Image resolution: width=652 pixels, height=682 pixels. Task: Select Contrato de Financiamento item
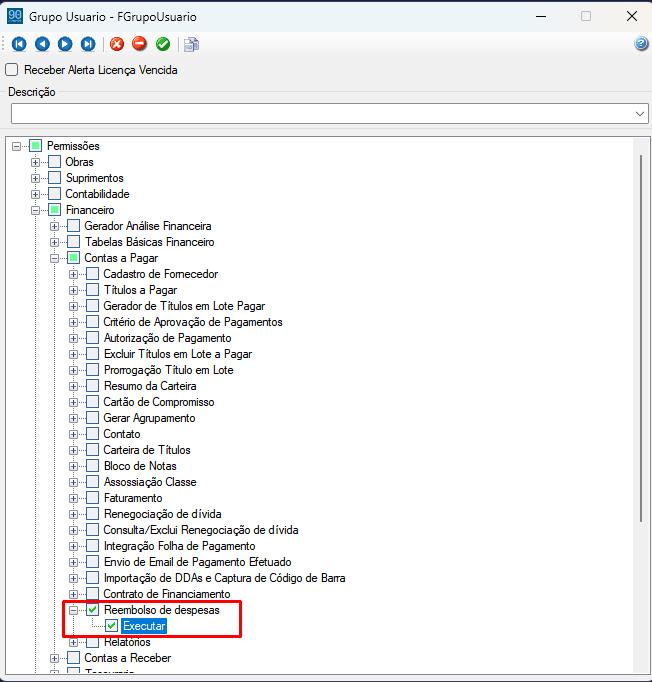167,594
